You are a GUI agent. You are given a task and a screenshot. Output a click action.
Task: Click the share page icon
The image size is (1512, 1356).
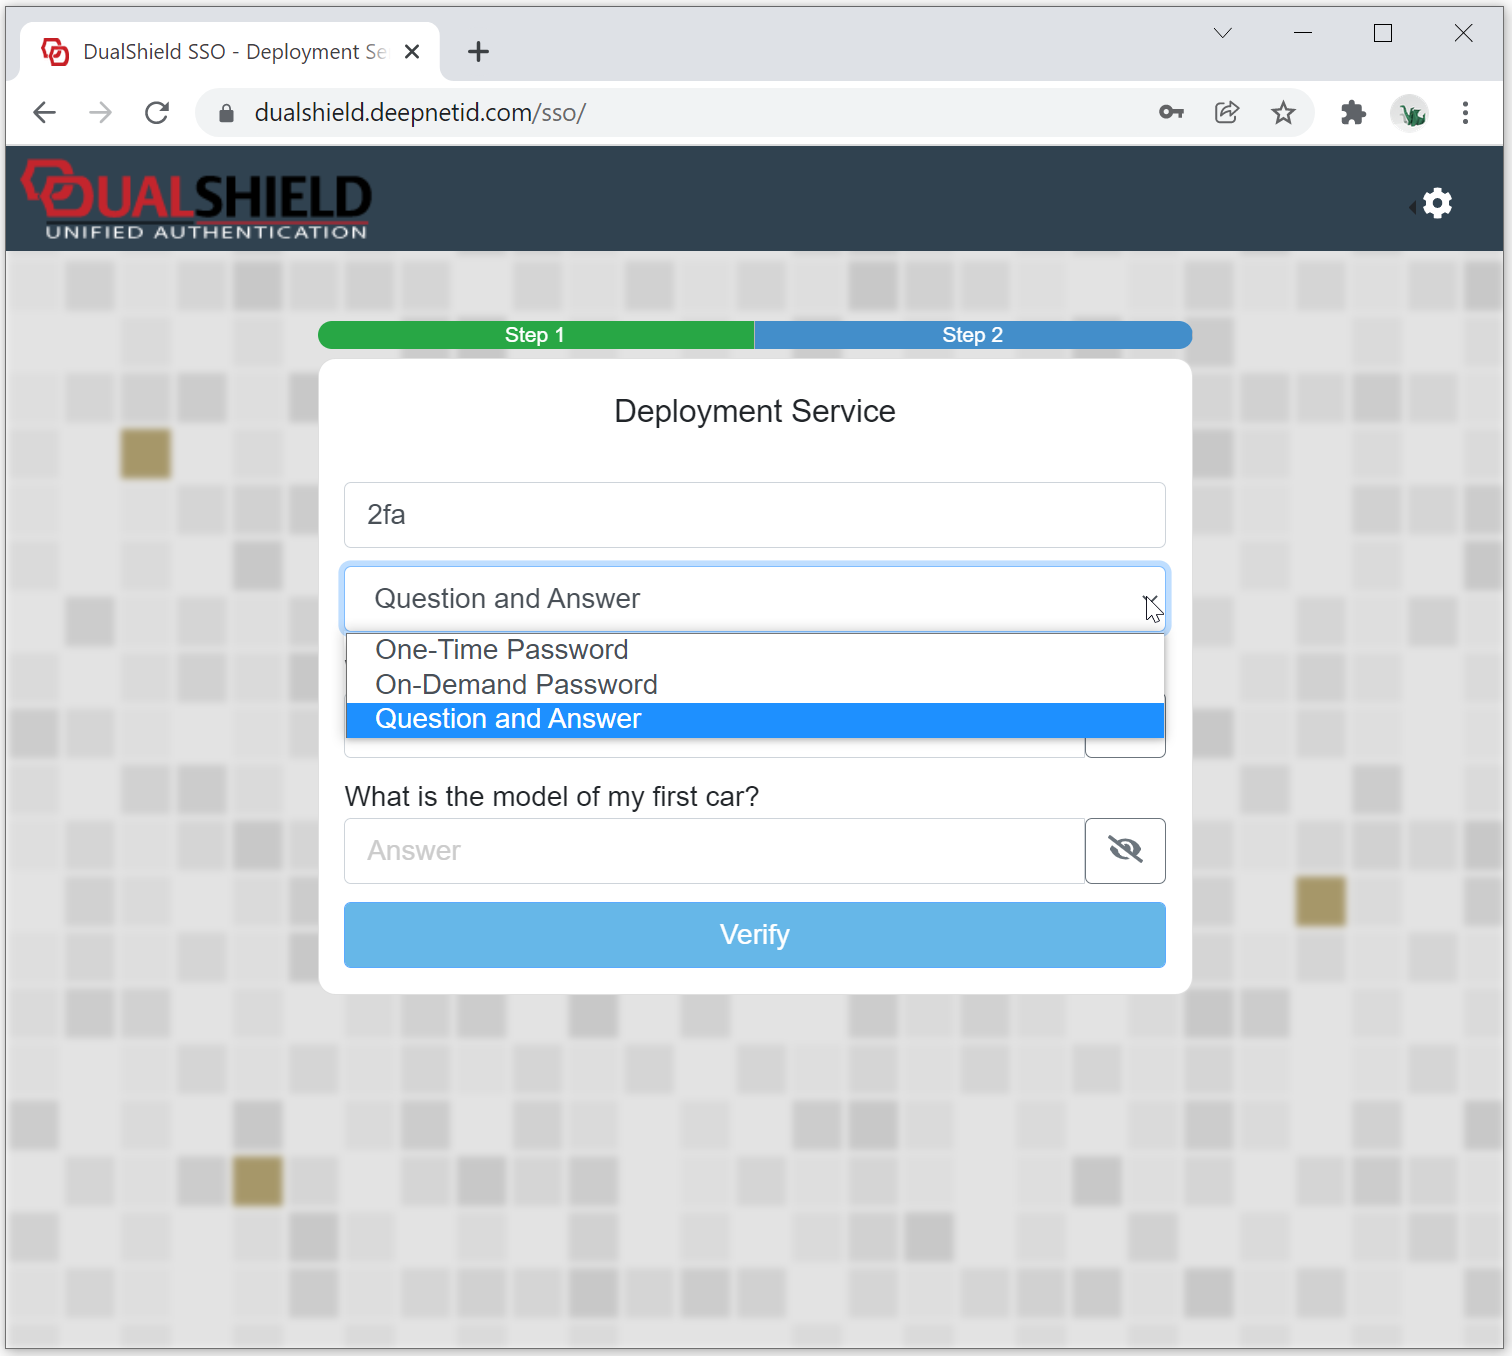[1227, 112]
